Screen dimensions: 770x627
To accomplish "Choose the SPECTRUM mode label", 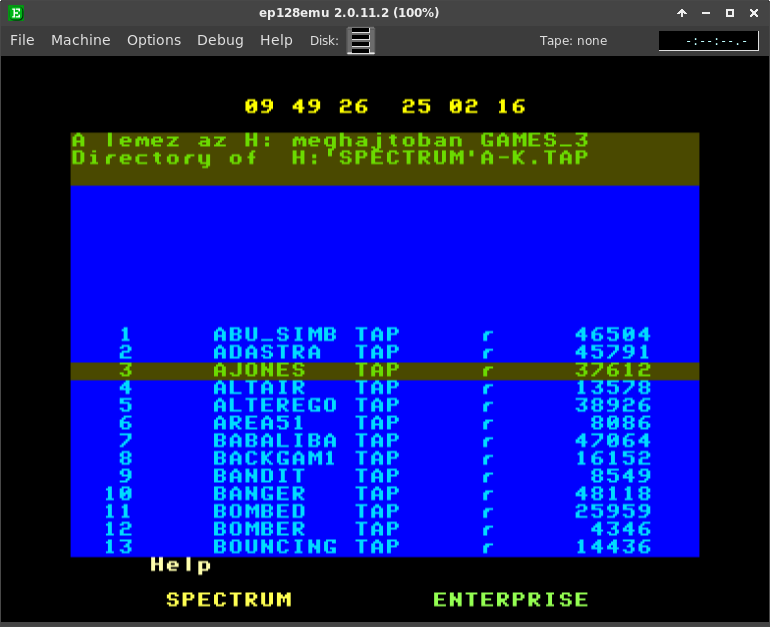I will [x=229, y=600].
